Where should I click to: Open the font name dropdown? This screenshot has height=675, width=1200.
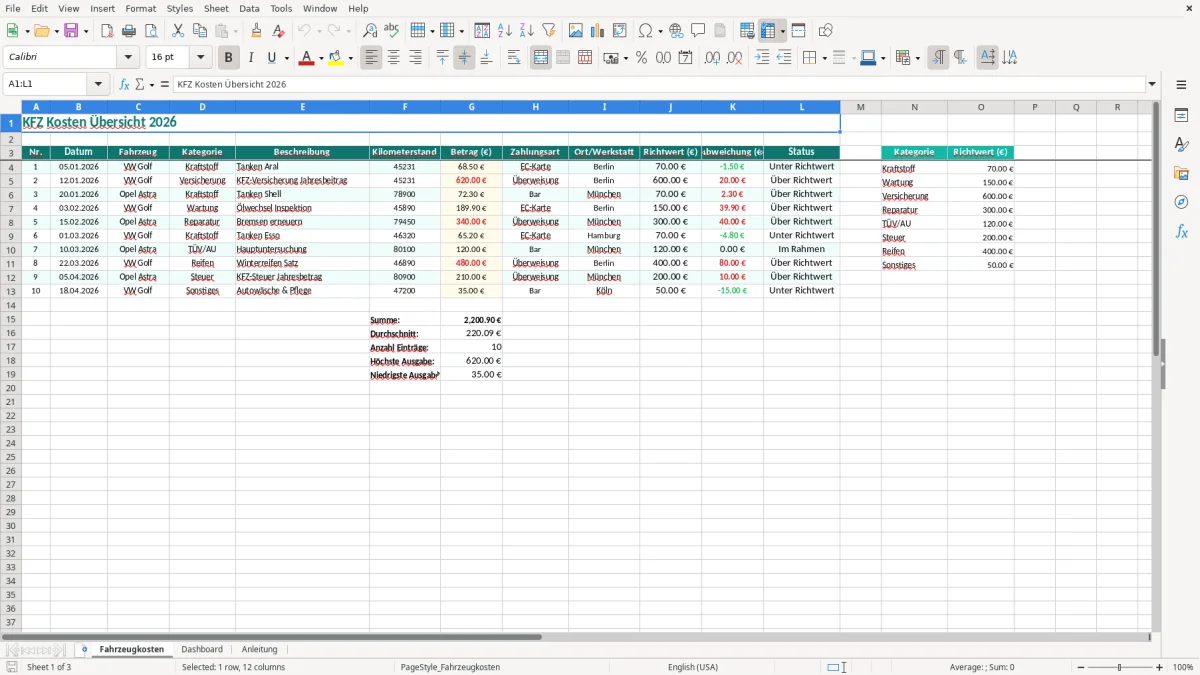click(127, 58)
